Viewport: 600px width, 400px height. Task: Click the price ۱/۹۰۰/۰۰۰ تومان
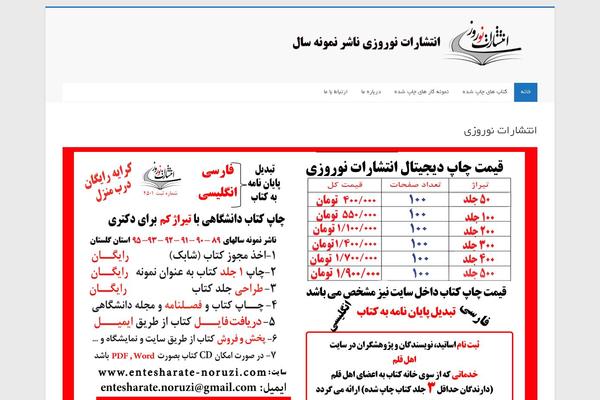345,273
